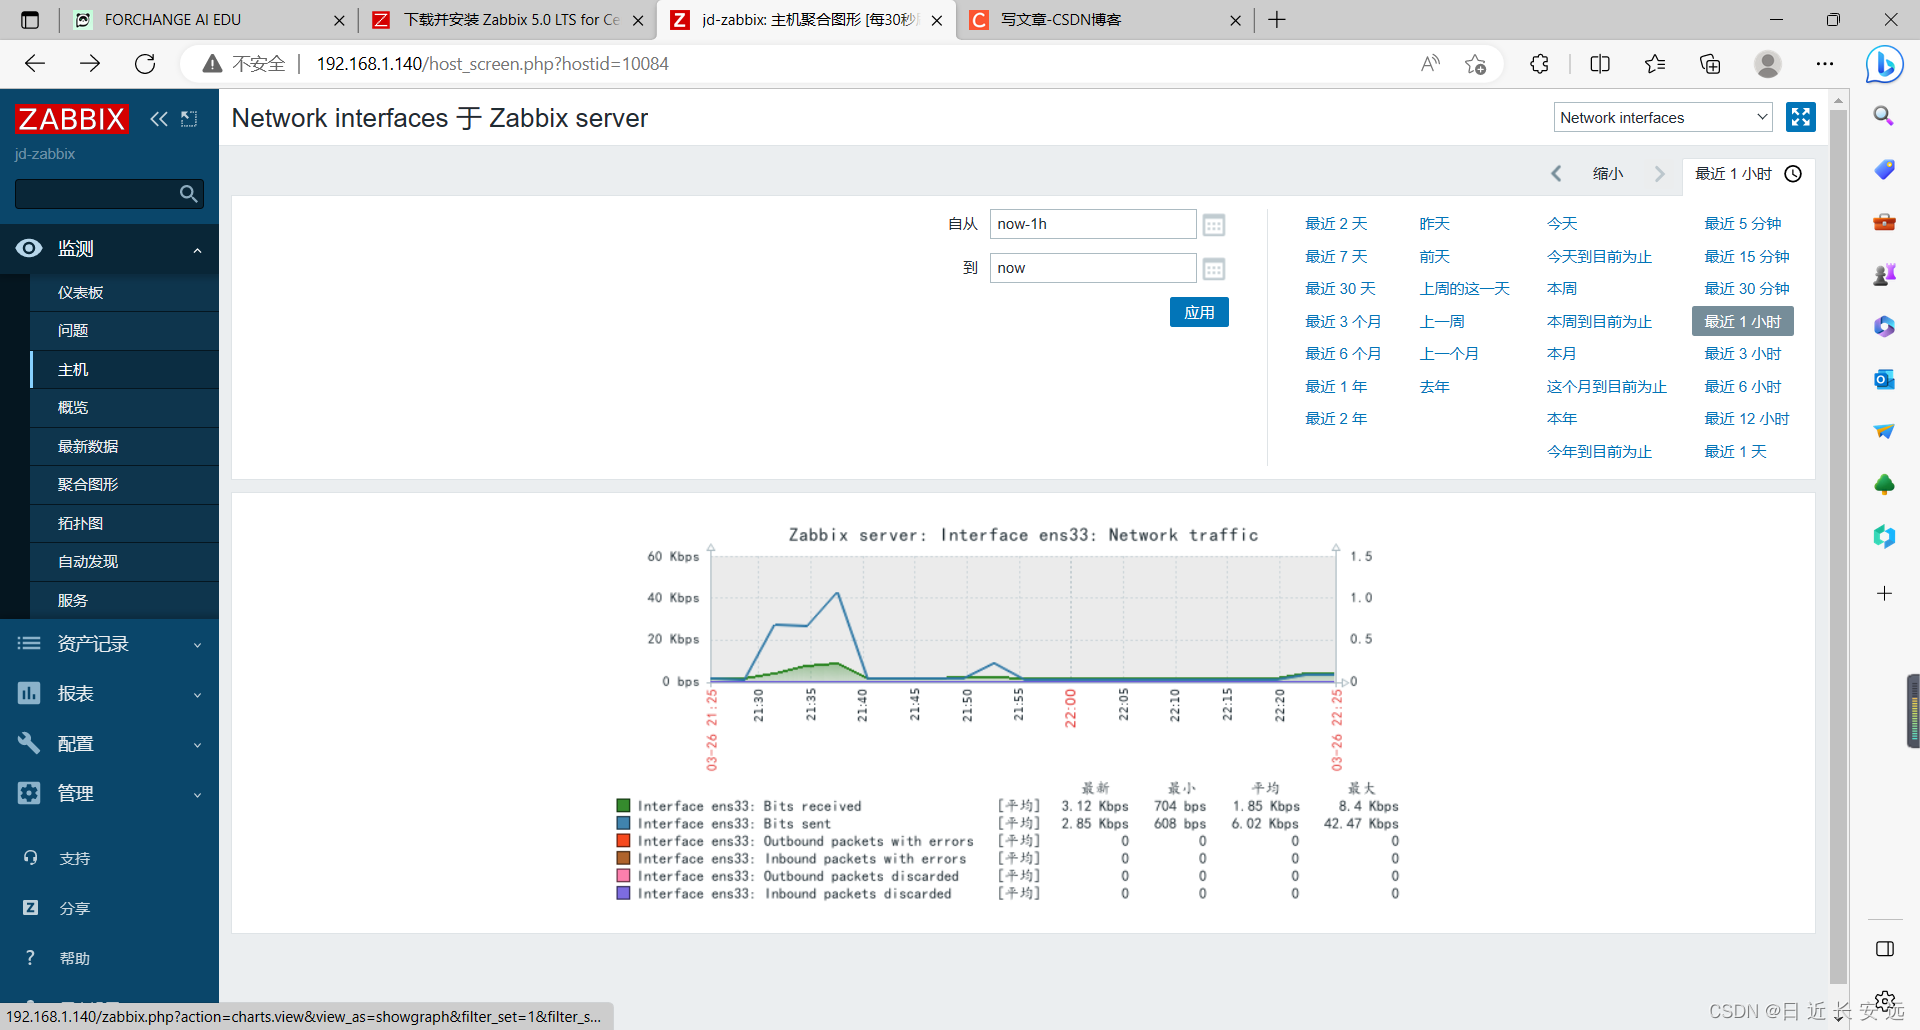Reload the page with refresh icon

pyautogui.click(x=145, y=64)
